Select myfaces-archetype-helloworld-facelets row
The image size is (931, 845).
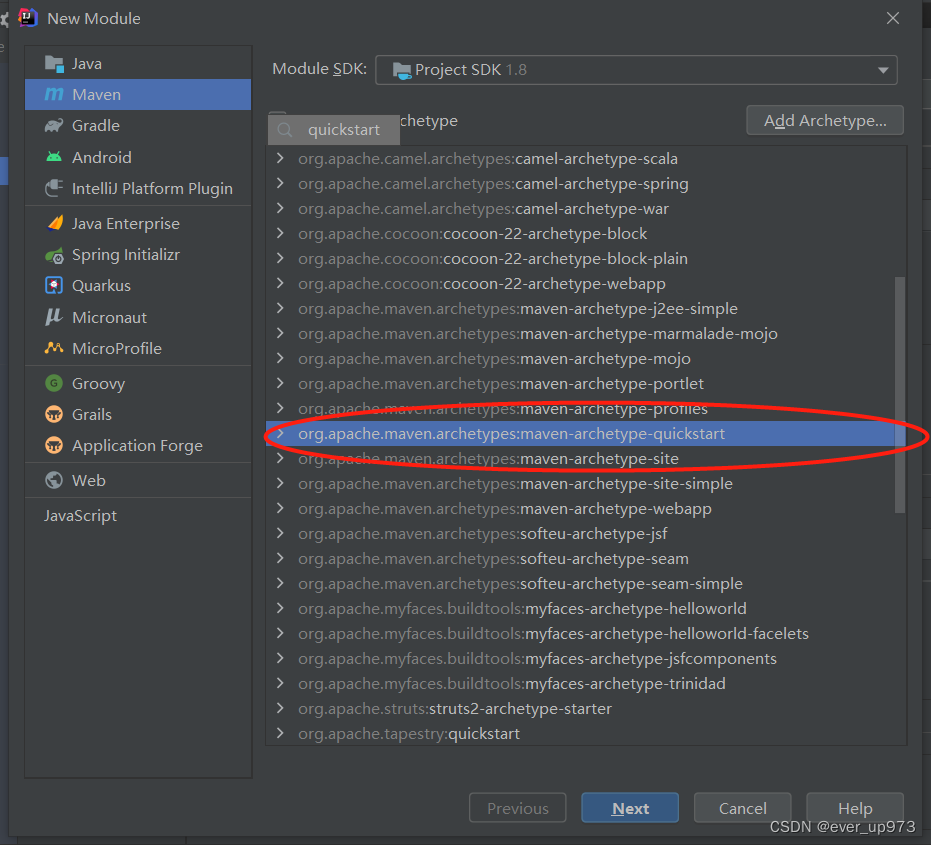point(585,634)
